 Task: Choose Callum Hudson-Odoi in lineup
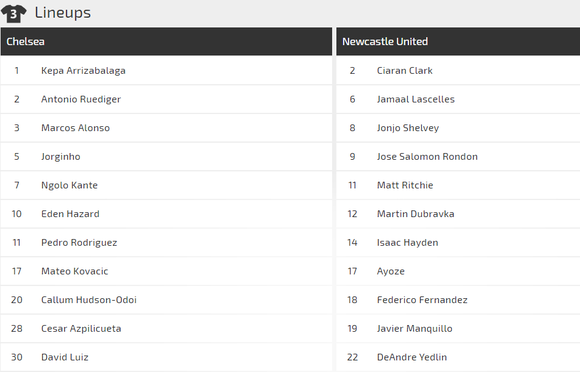click(x=89, y=300)
